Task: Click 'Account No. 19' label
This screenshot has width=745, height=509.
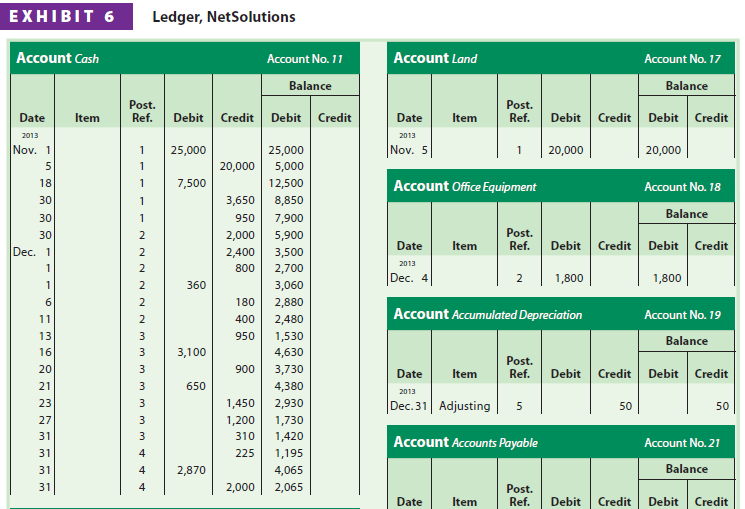Action: 682,315
